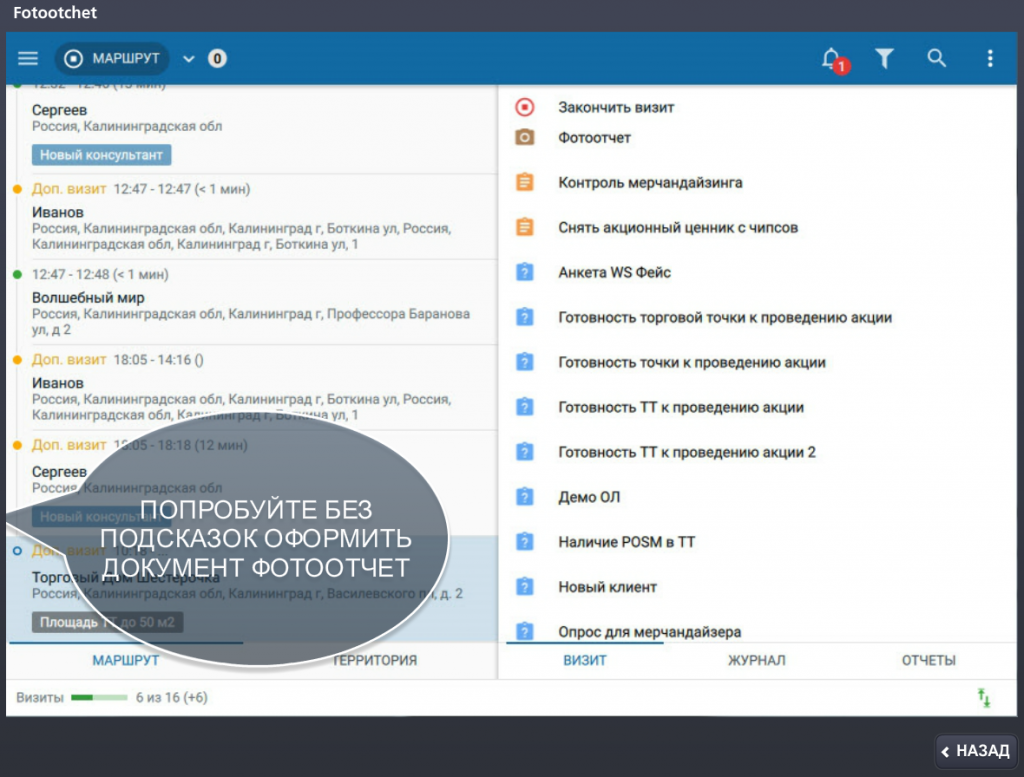The width and height of the screenshot is (1024, 777).
Task: Open Снять акционный ценник с чипсов
Action: pyautogui.click(x=678, y=228)
